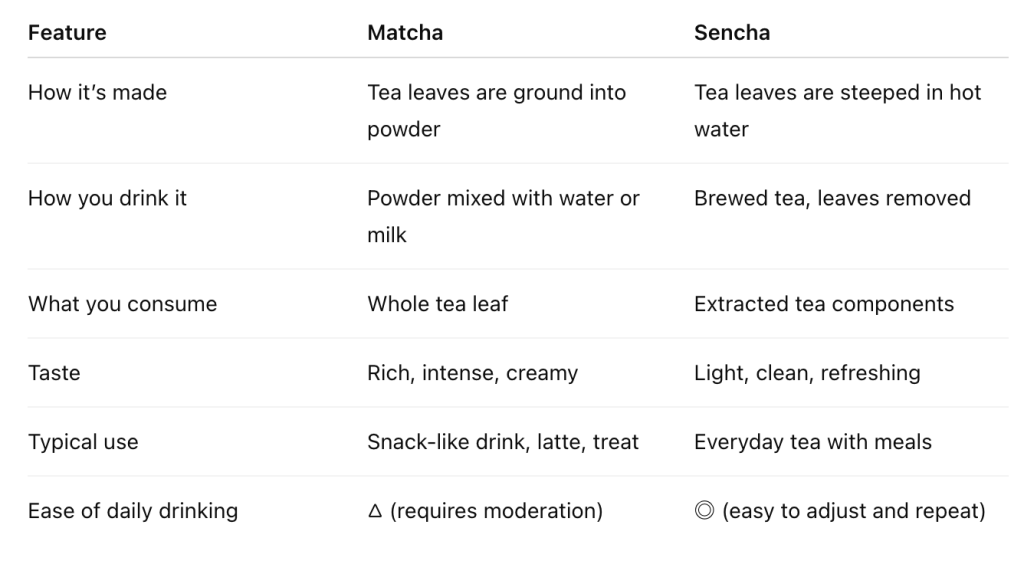Click the "How it's made" row label
Image resolution: width=1024 pixels, height=561 pixels.
click(x=97, y=93)
